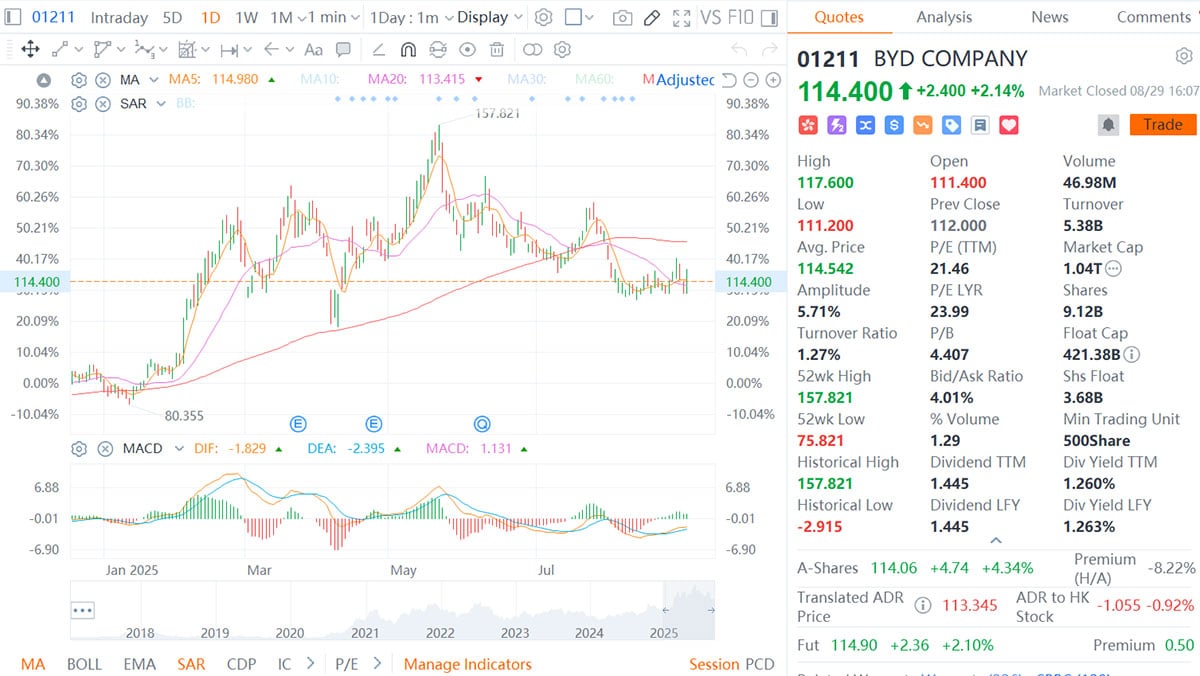Expand the MACD indicator selector
Viewport: 1200px width, 676px height.
(x=180, y=448)
